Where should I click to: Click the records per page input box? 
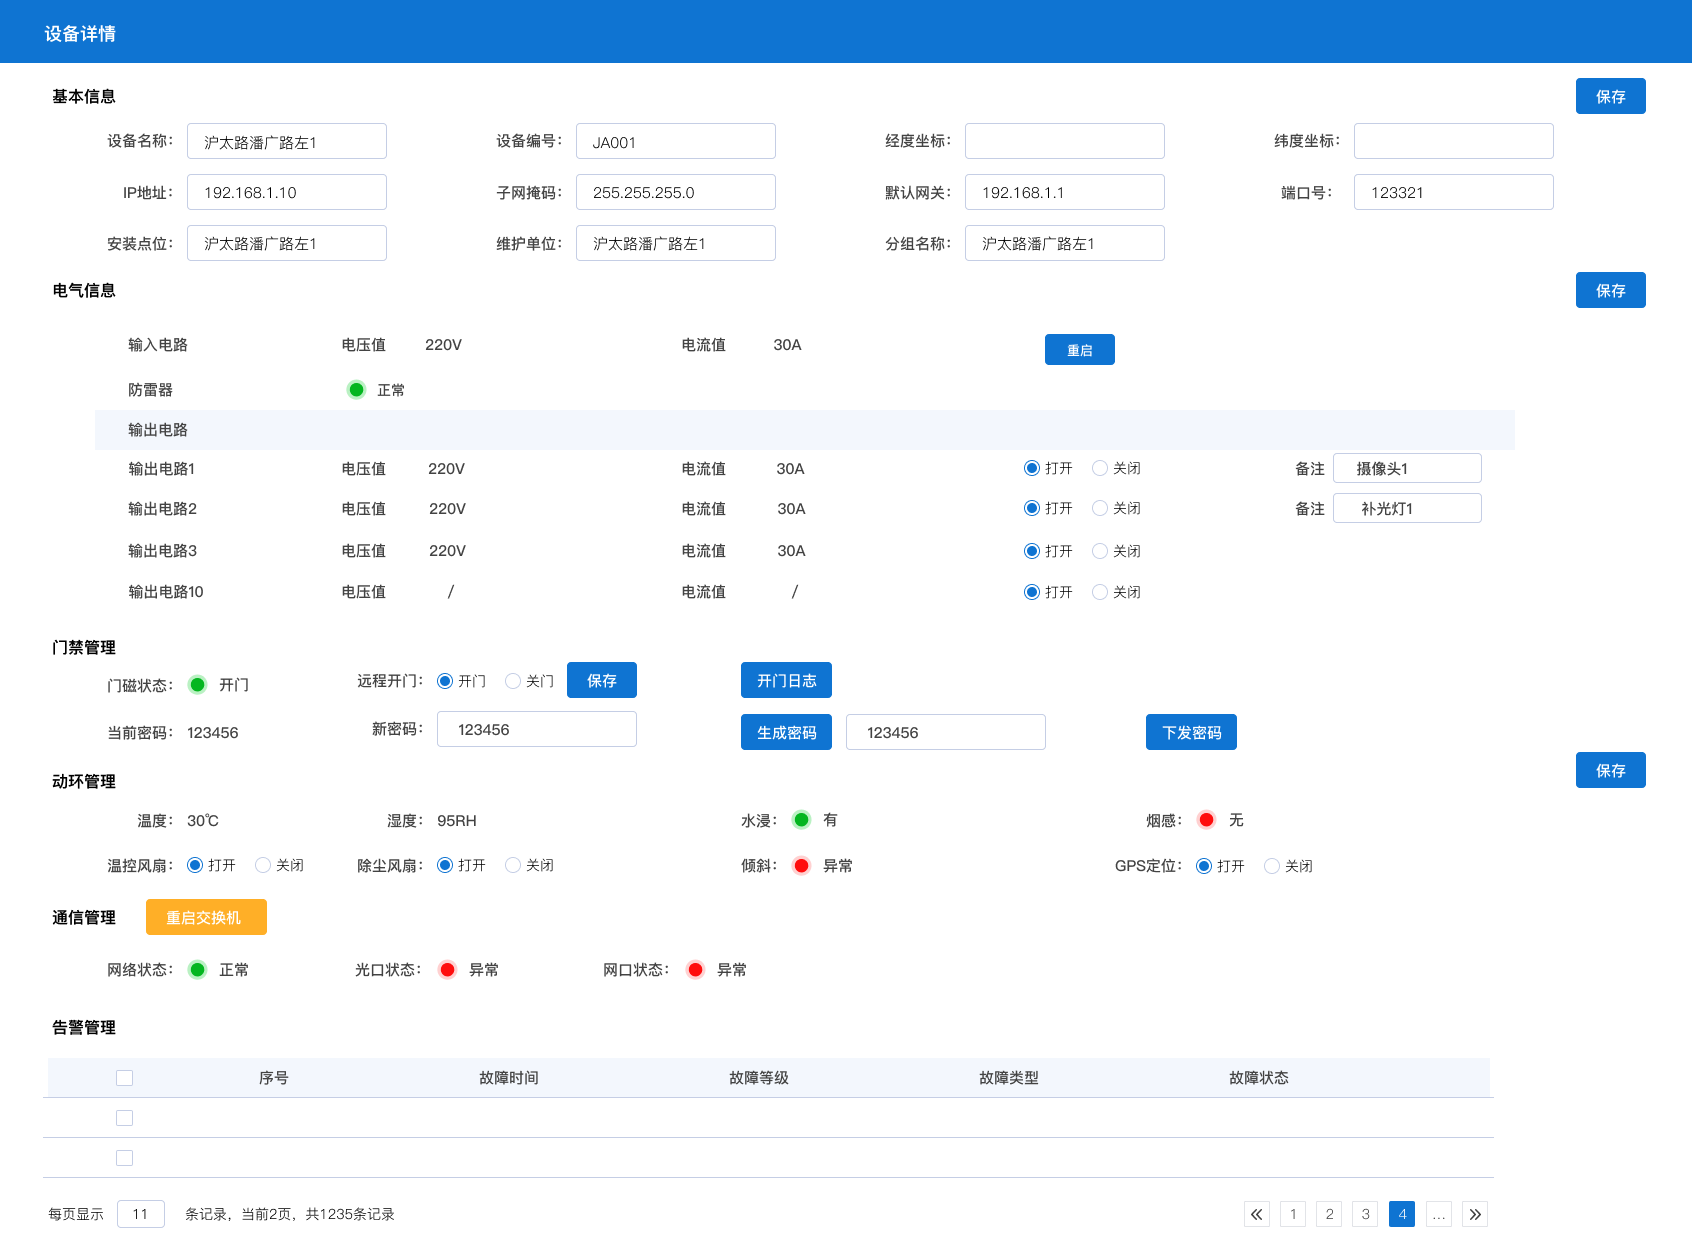(x=140, y=1214)
